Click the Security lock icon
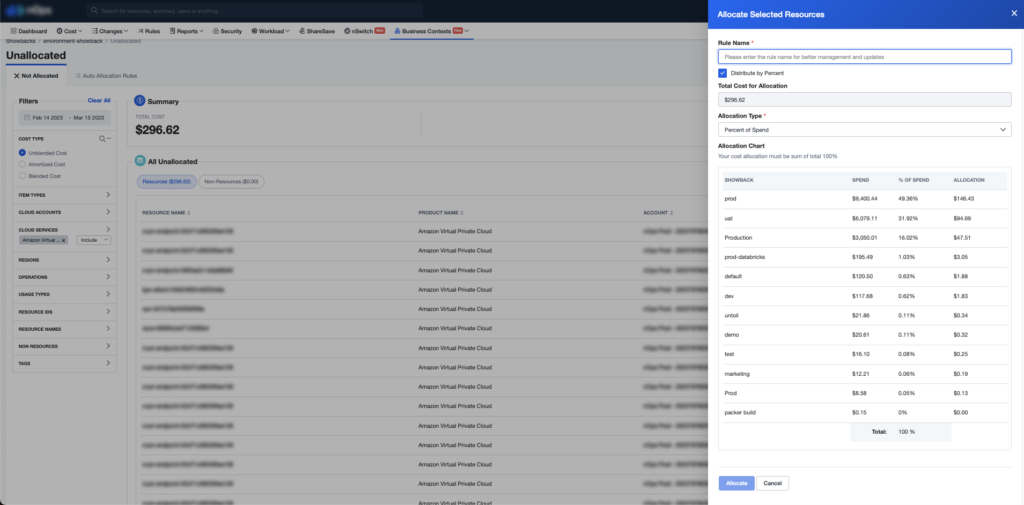1024x505 pixels. point(216,31)
